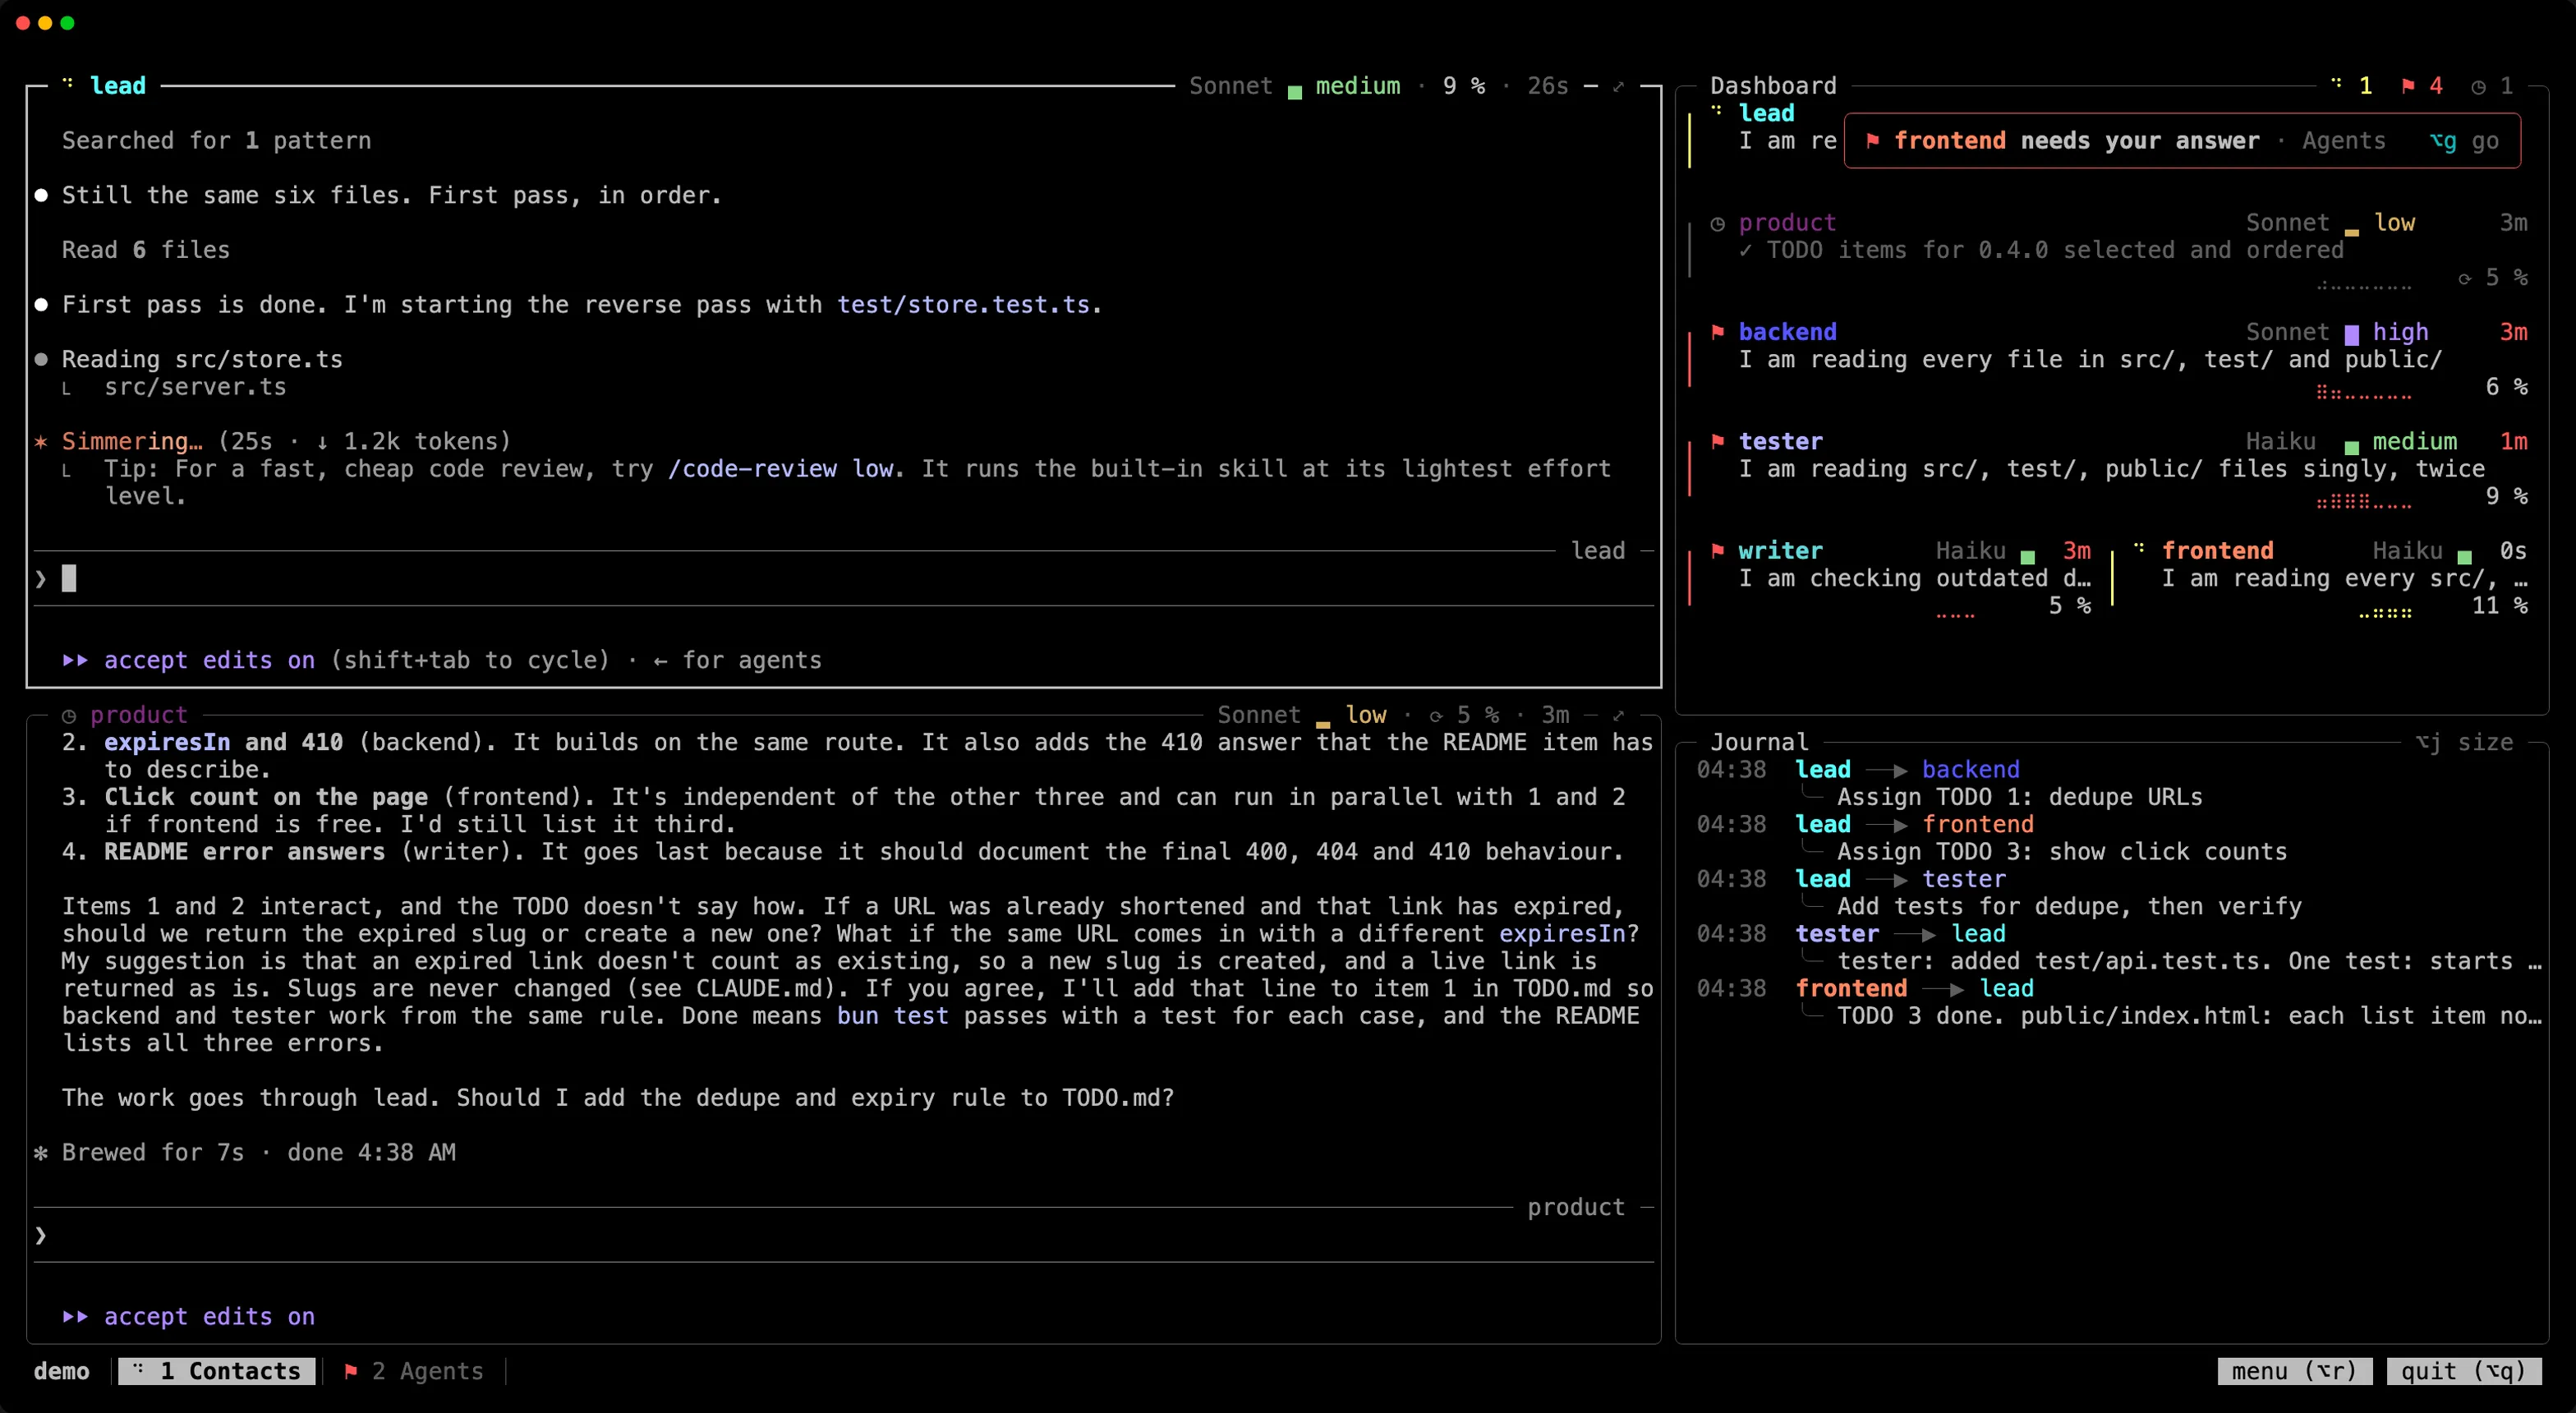2576x1413 pixels.
Task: Toggle accept edits on in the product pane
Action: tap(189, 1317)
